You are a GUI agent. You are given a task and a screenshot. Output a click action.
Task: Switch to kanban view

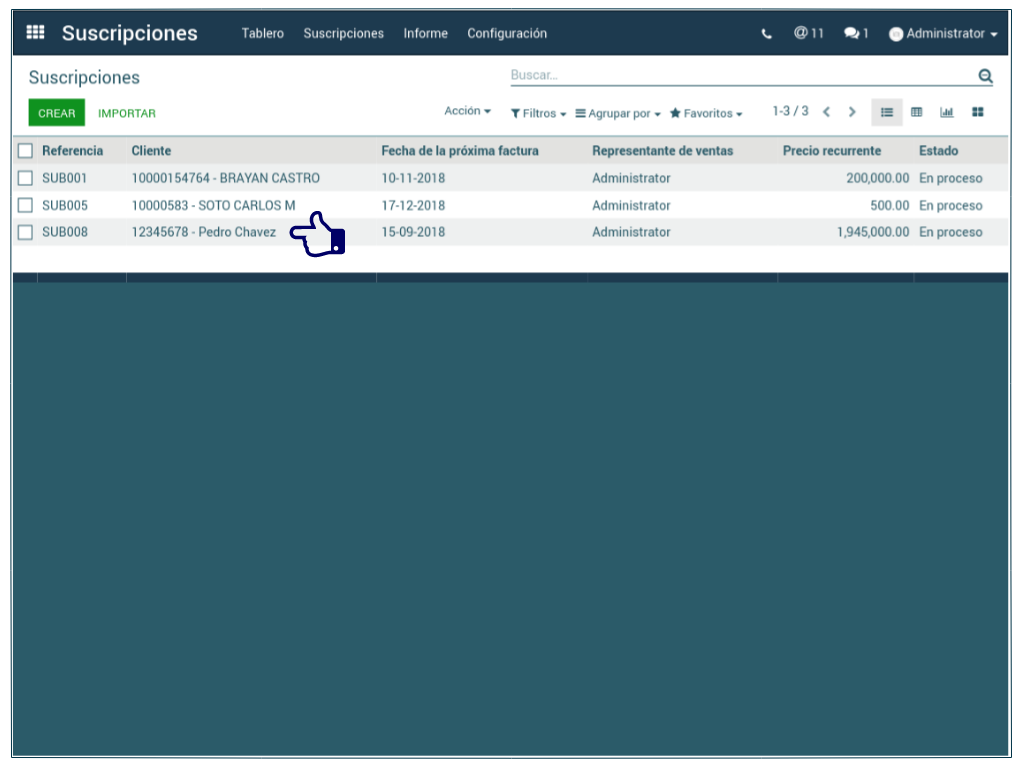point(978,112)
